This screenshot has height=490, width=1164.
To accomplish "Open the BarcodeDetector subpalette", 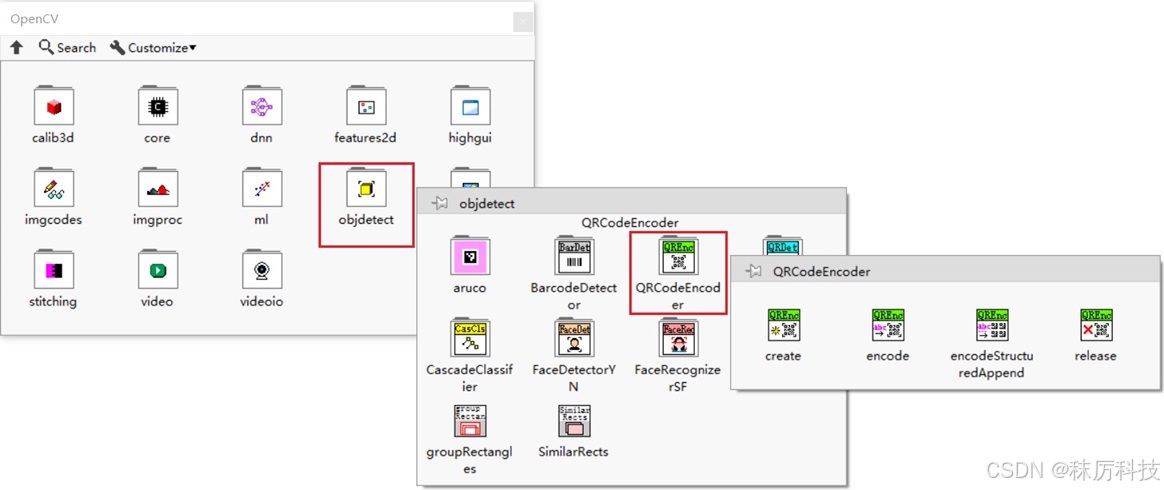I will [574, 257].
